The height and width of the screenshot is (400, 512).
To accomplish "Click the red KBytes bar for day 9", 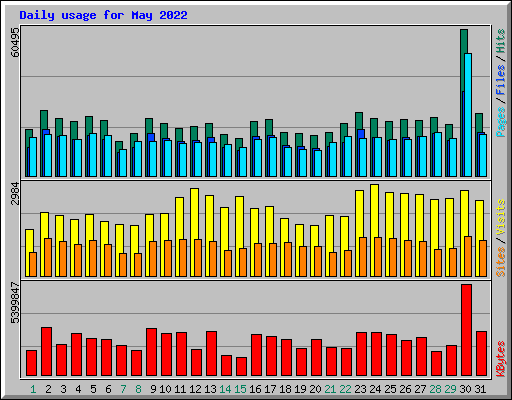I will pos(151,352).
